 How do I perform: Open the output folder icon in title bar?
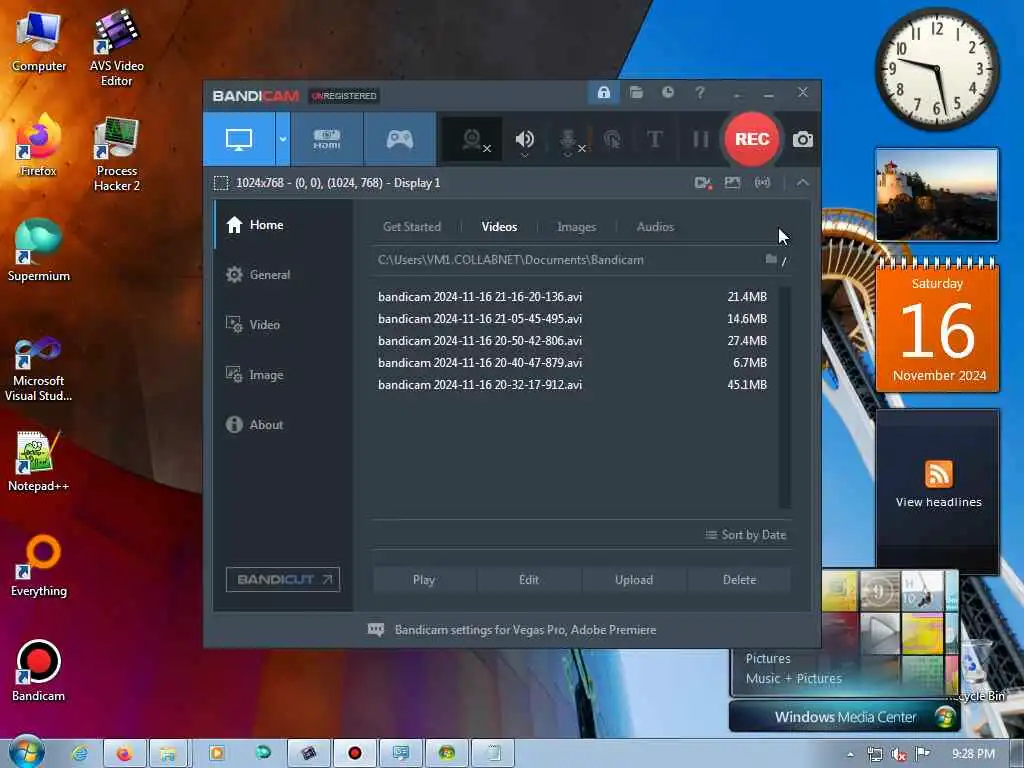636,93
